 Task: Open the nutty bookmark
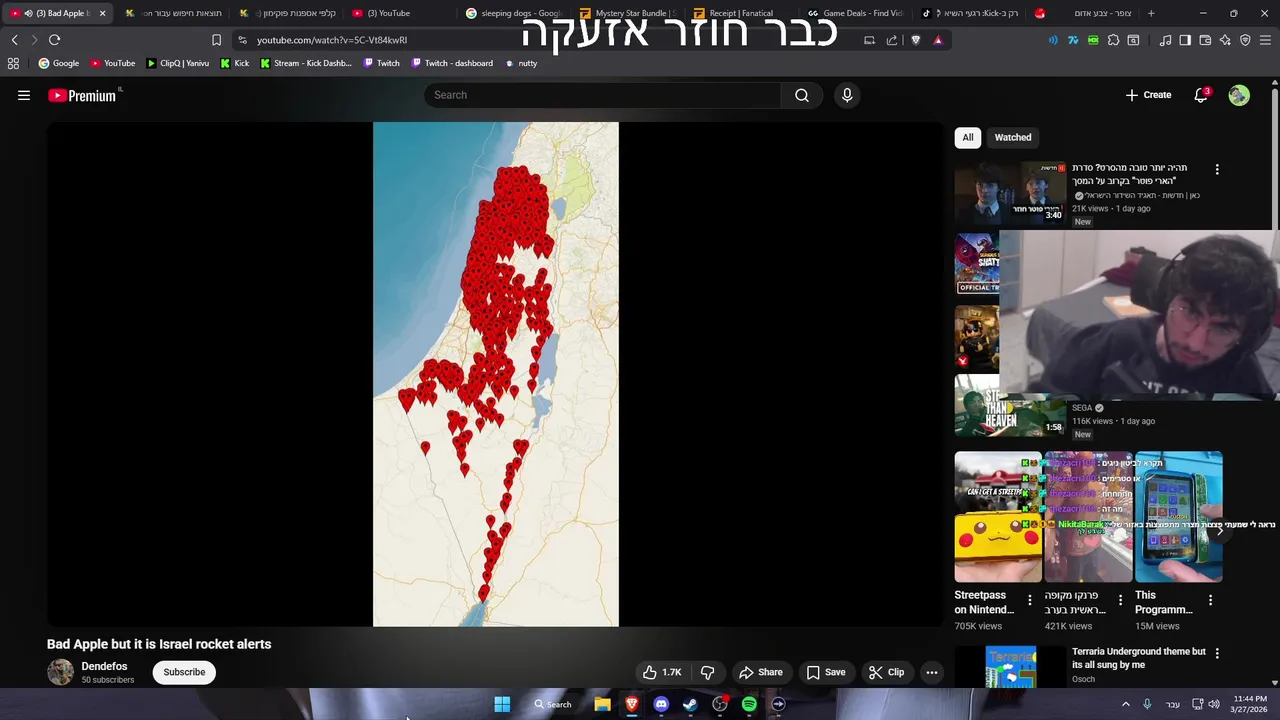(x=521, y=63)
